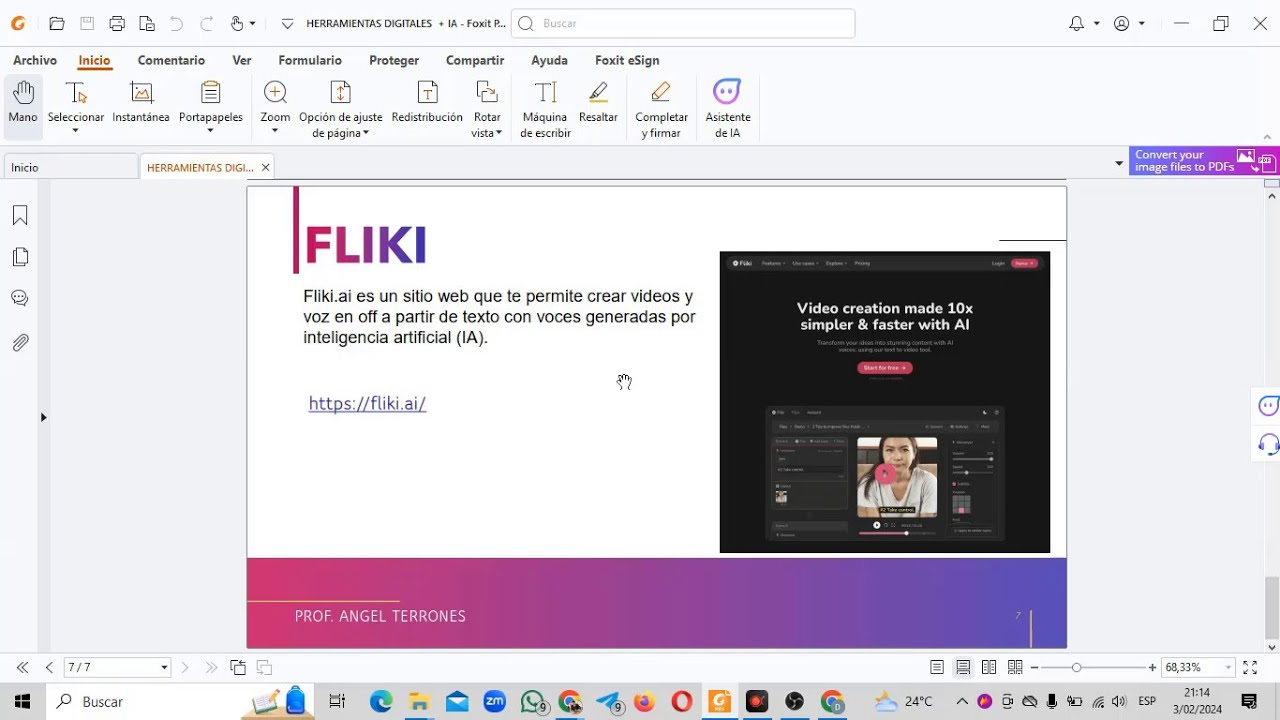This screenshot has height=720, width=1280.
Task: Open Completar y firmar tool
Action: coord(661,110)
